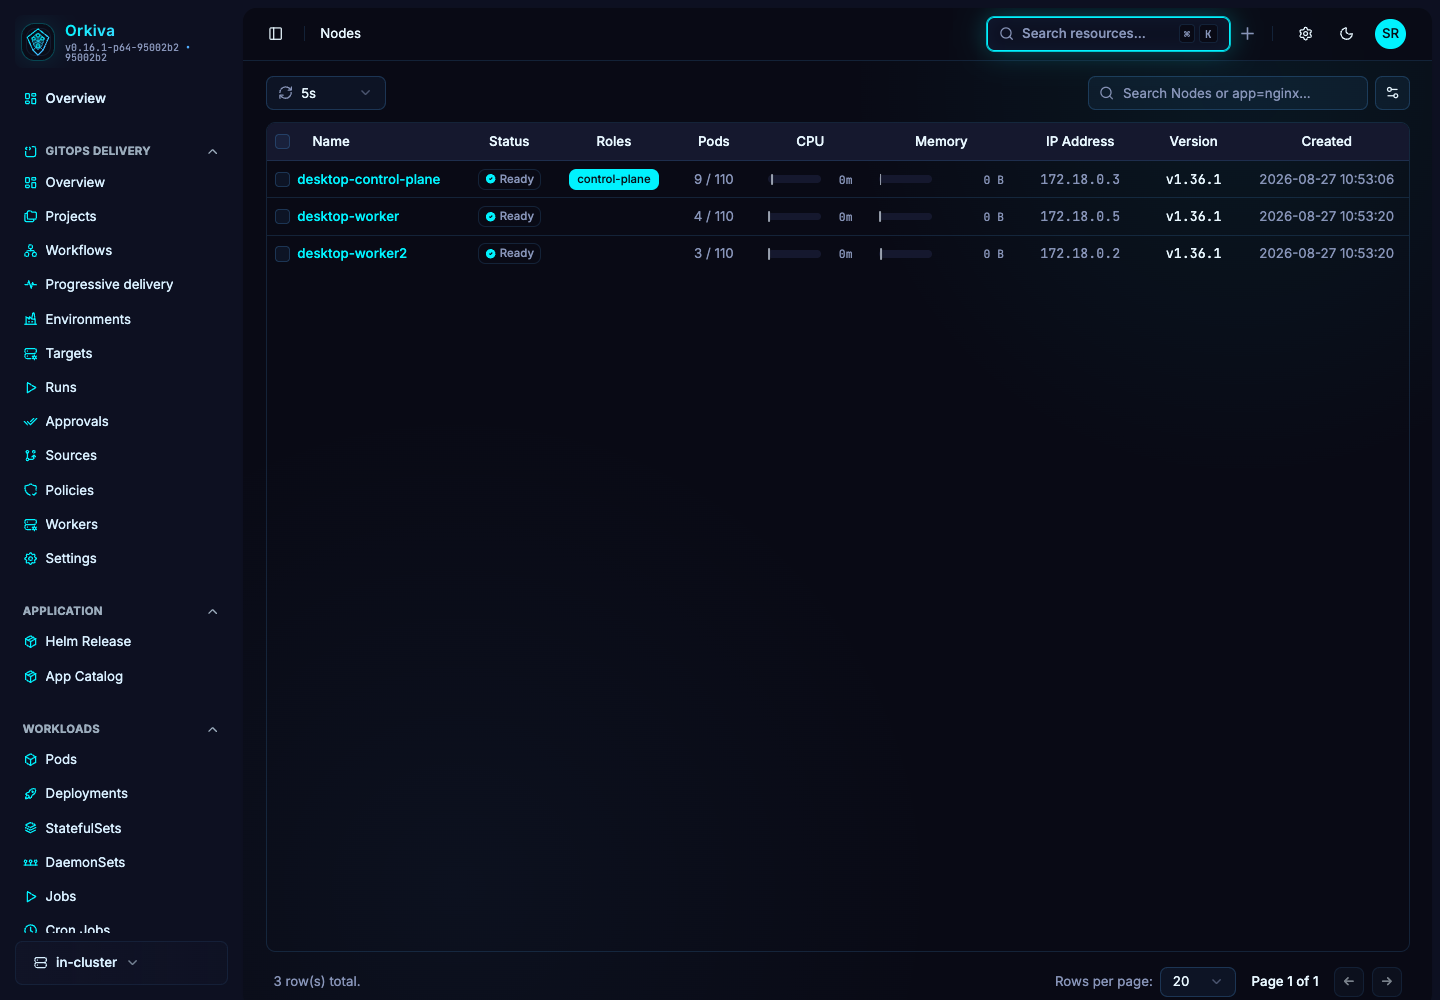Open Environments in sidebar
This screenshot has height=1000, width=1440.
88,320
